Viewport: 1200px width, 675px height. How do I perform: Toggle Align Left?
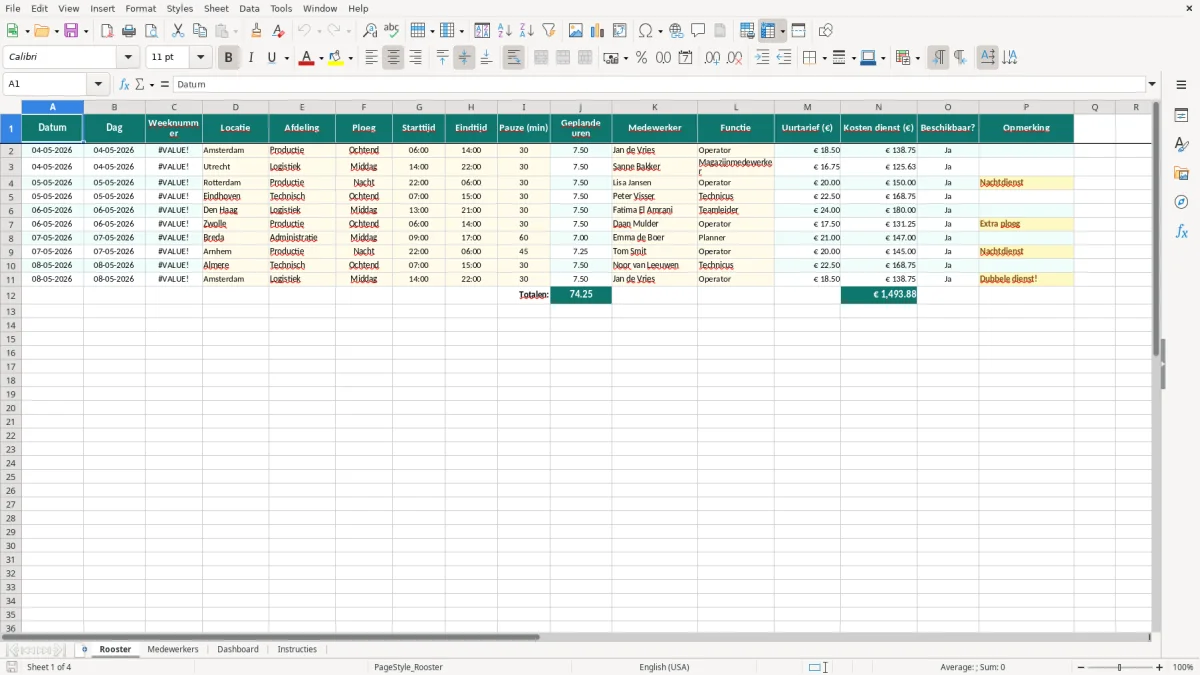371,58
